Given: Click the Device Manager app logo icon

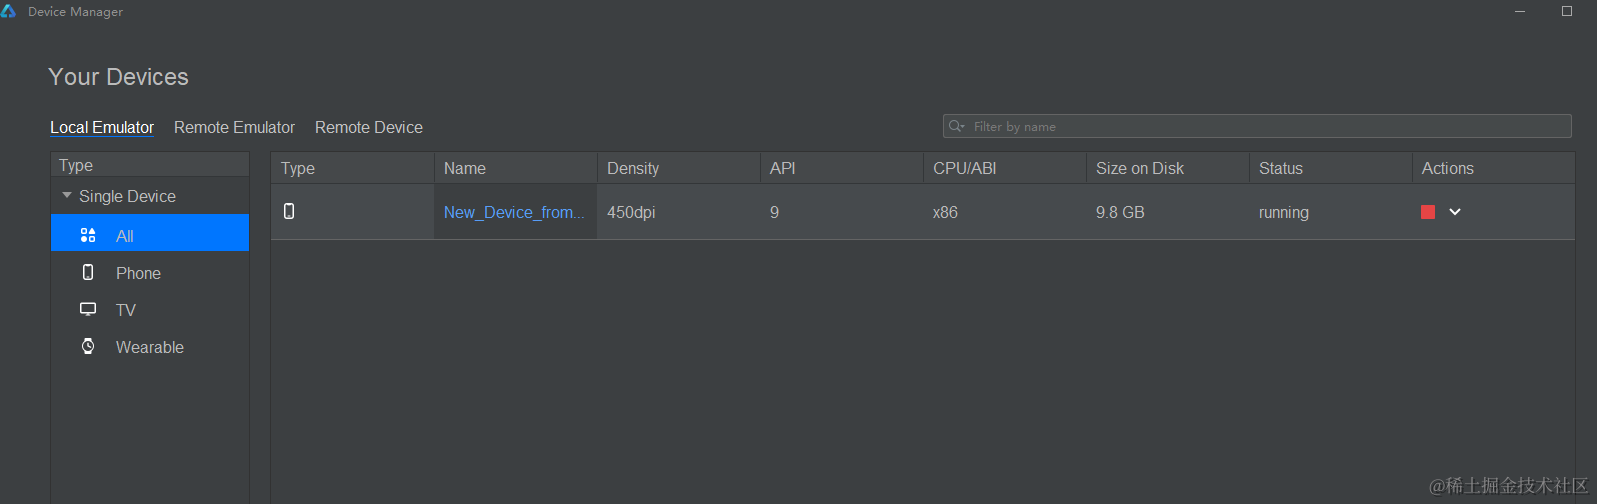Looking at the screenshot, I should 9,11.
